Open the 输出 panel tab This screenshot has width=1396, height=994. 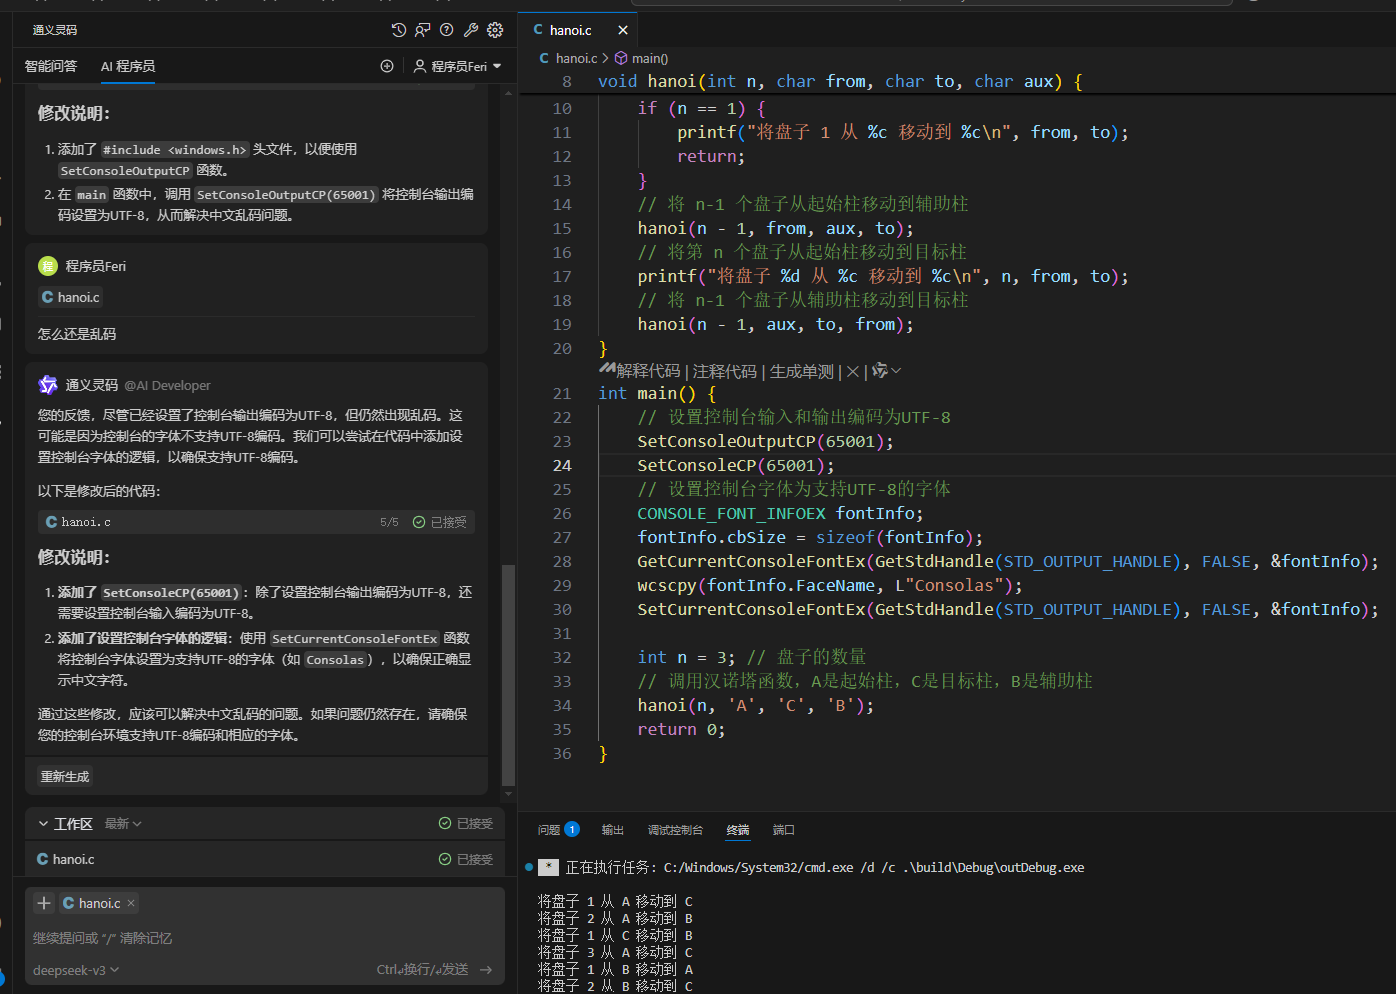[613, 830]
